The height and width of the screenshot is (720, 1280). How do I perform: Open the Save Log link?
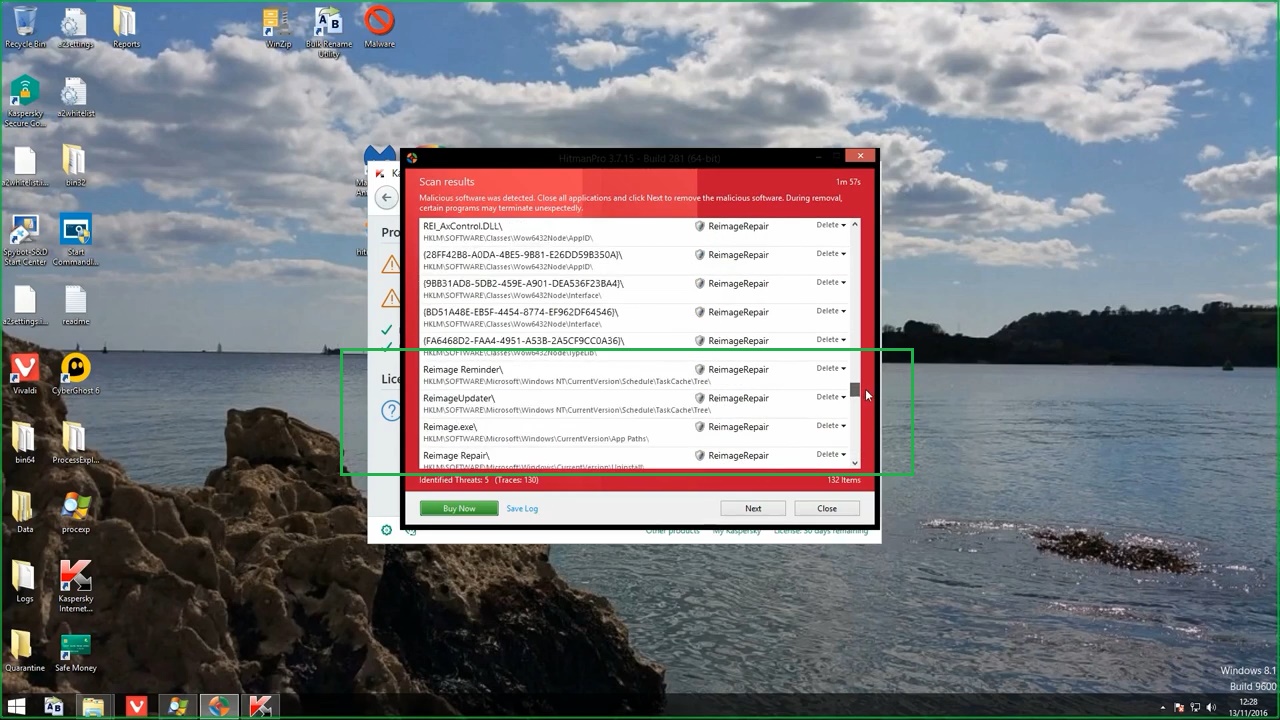pos(522,509)
